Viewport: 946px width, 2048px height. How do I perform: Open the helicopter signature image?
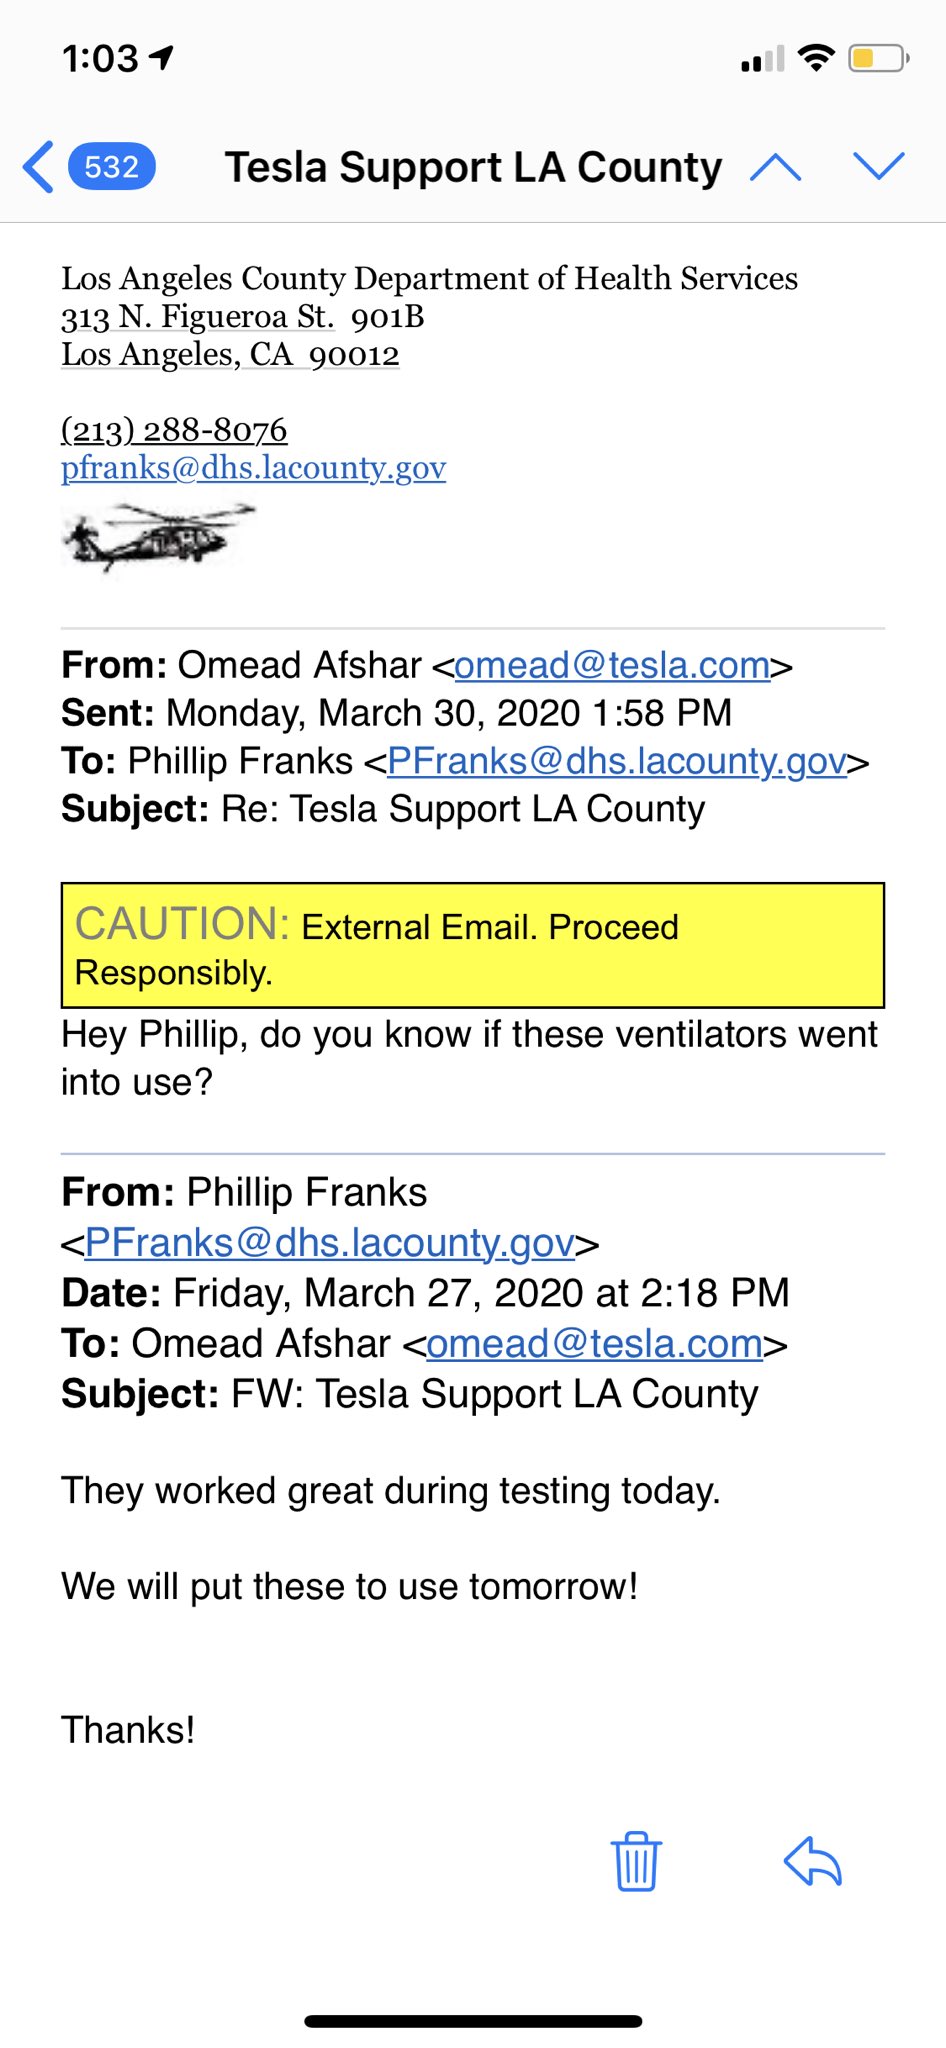(158, 537)
